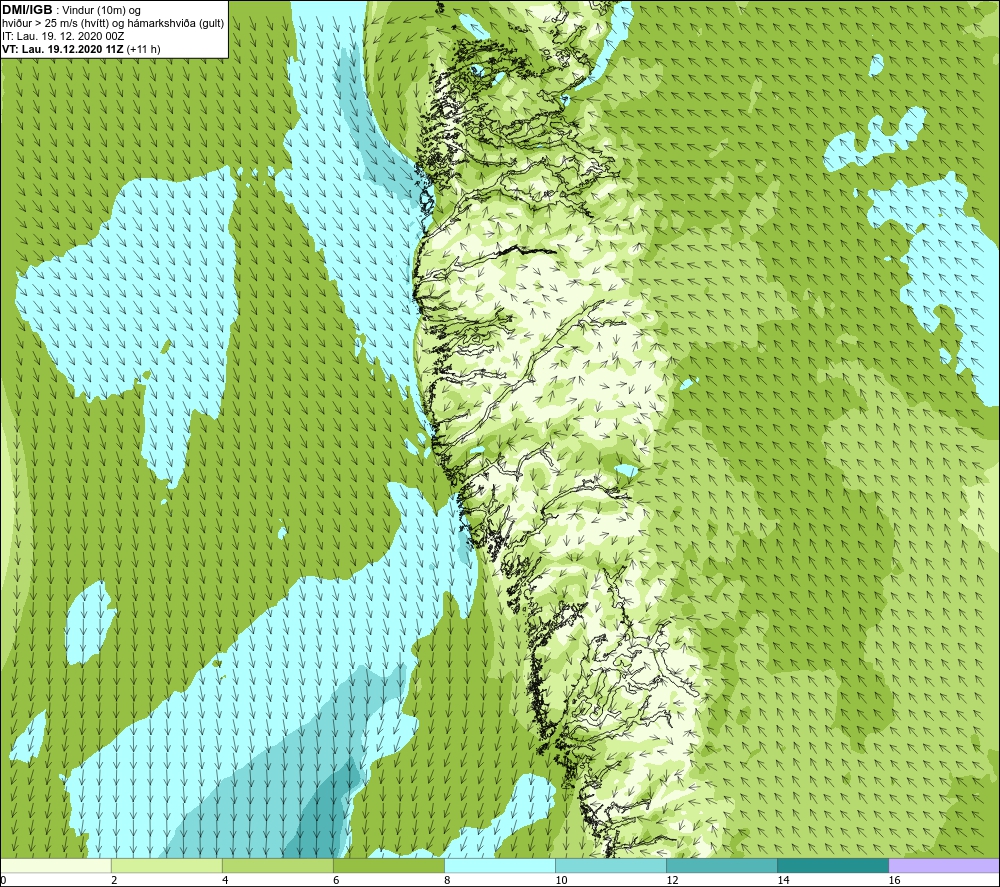Click the legend tick label '10'
The height and width of the screenshot is (887, 1000).
coord(561,880)
